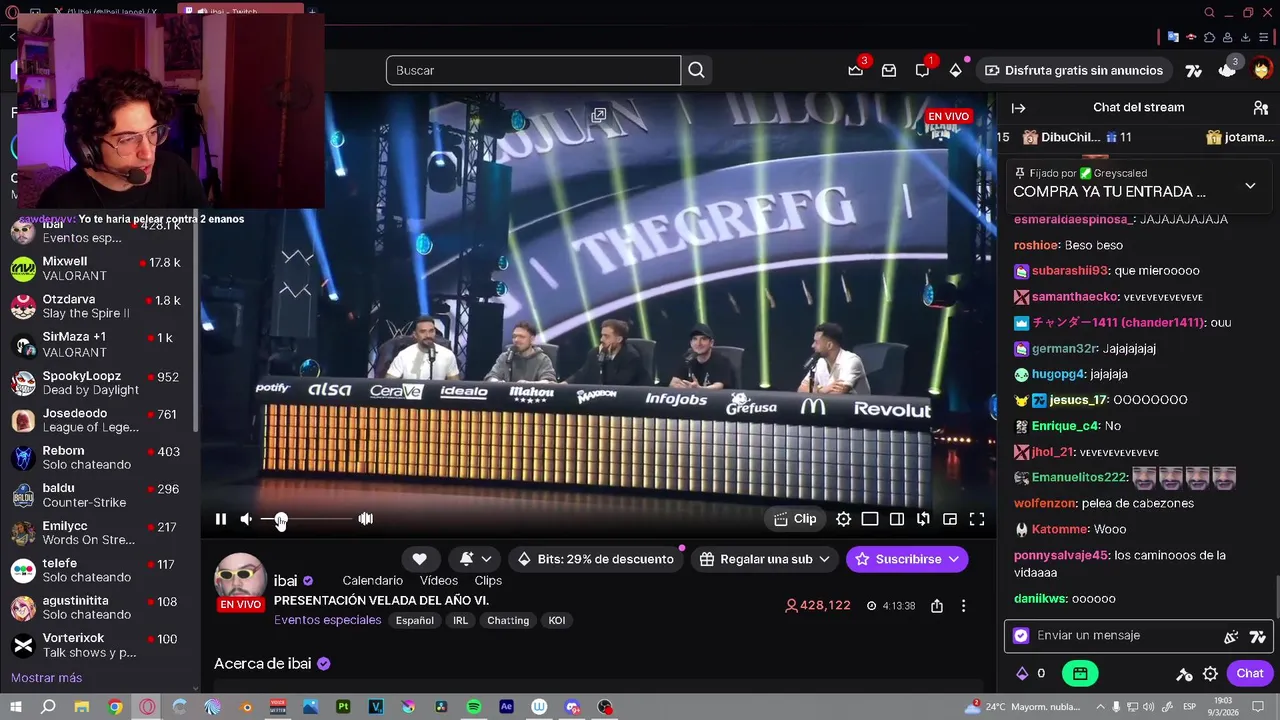Click the search magnifier button
This screenshot has height=720, width=1280.
[x=697, y=70]
